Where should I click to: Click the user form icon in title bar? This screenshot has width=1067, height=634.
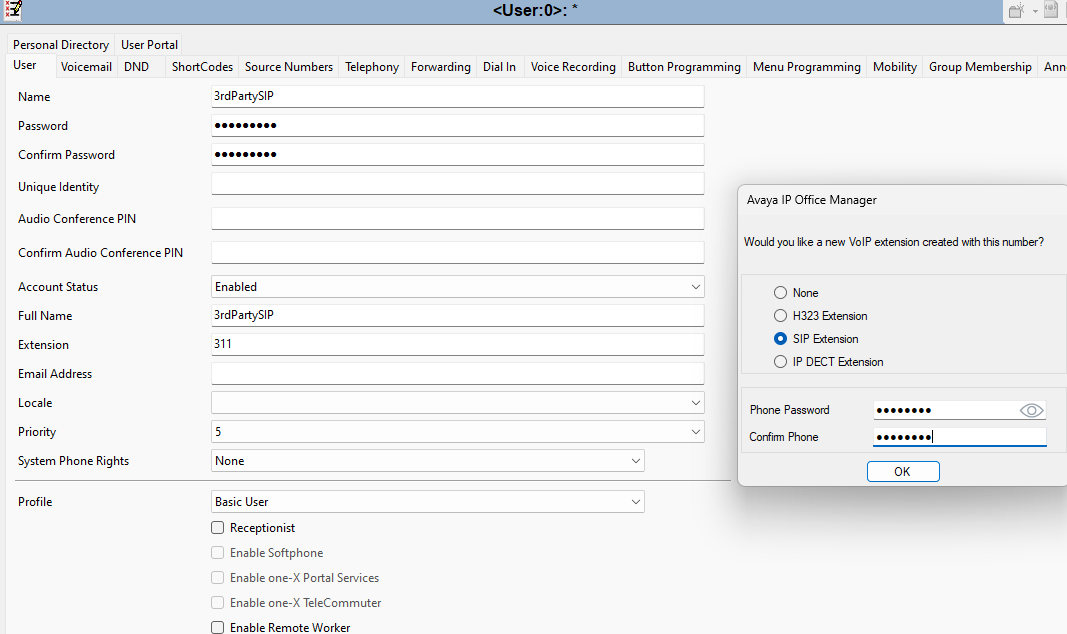[x=13, y=10]
